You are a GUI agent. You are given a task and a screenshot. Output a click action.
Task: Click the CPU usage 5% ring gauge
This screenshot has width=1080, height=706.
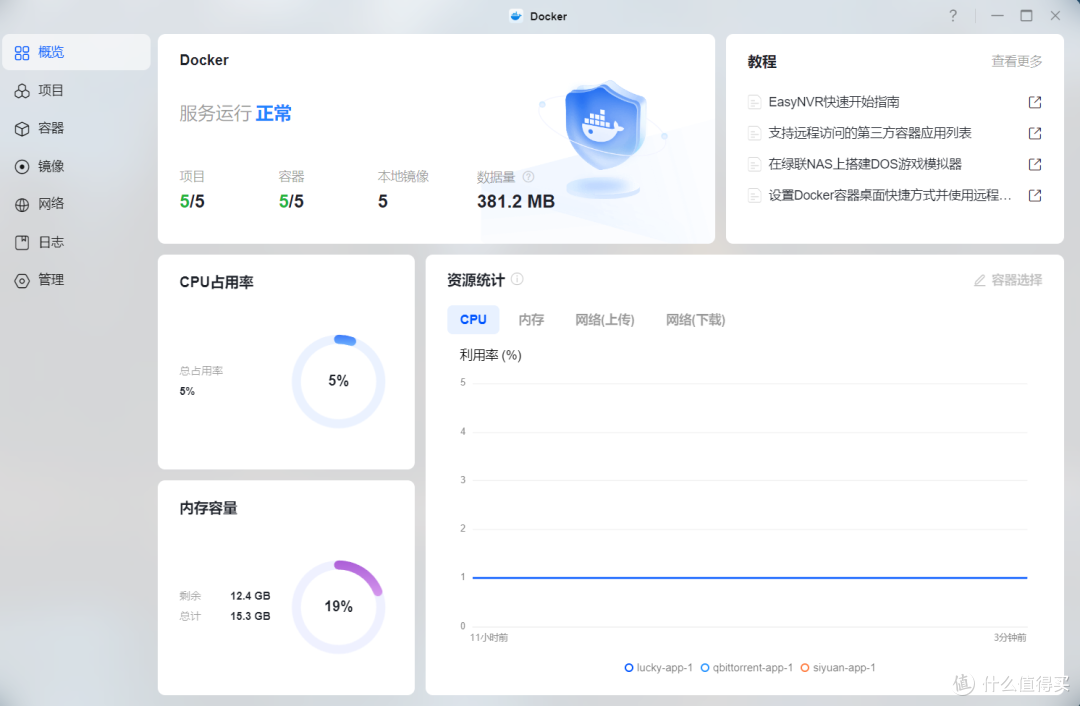(x=338, y=381)
